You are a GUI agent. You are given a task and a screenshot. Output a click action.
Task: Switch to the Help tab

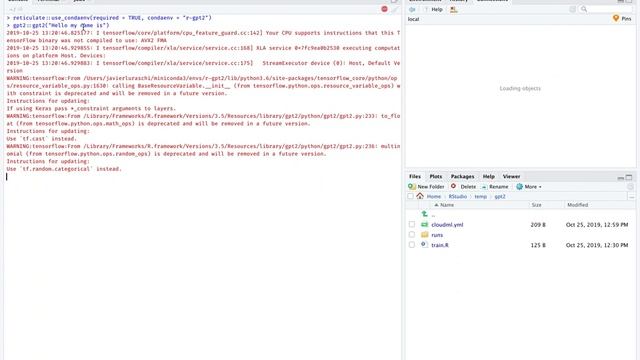[489, 176]
